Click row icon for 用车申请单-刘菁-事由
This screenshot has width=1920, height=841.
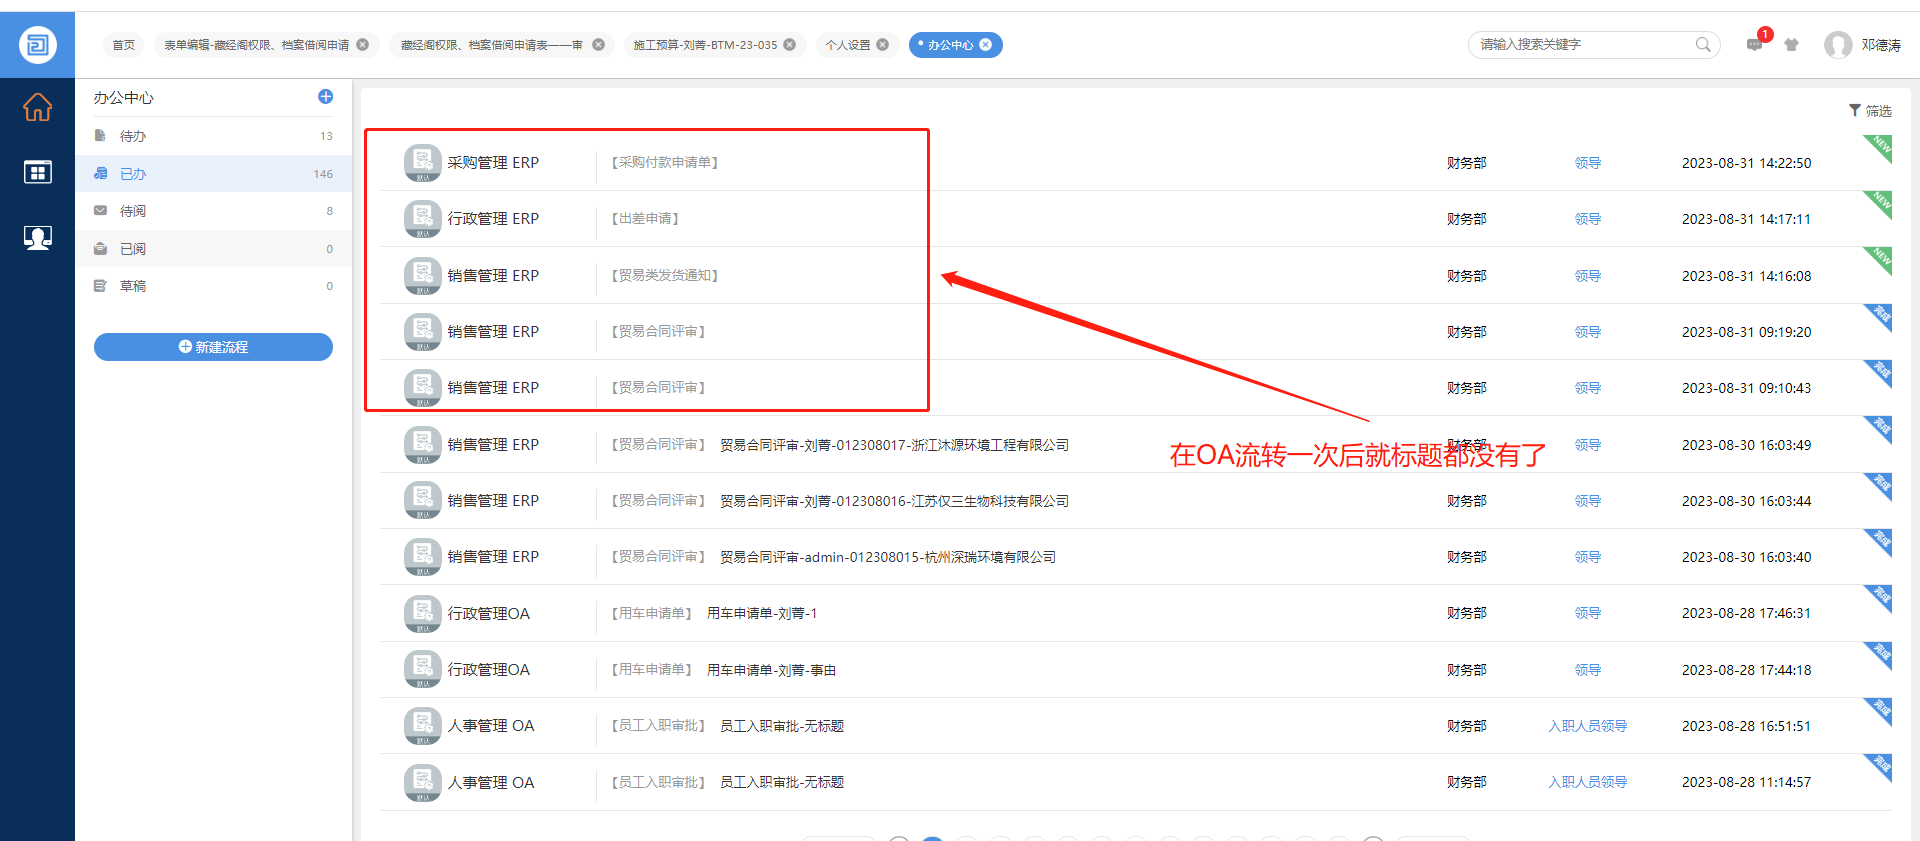point(423,670)
